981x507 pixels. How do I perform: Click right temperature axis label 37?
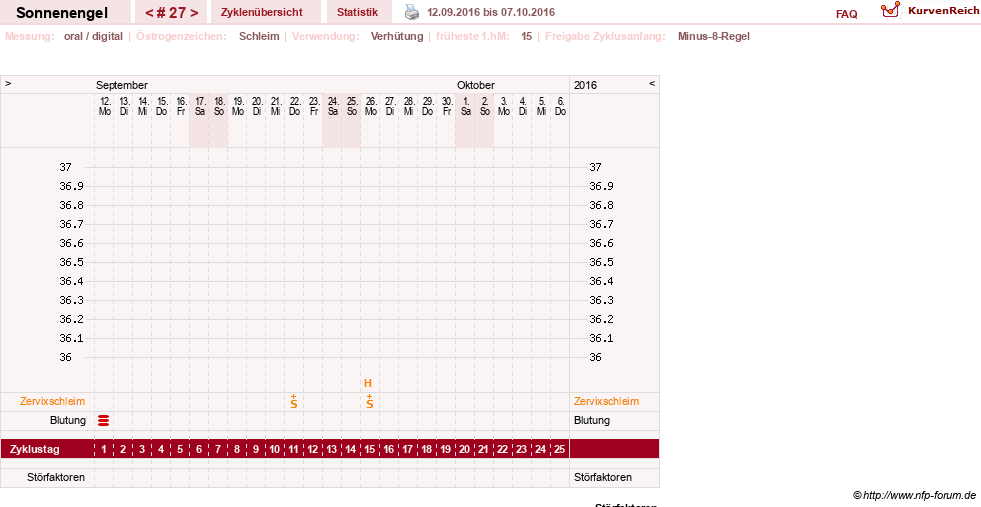[595, 167]
